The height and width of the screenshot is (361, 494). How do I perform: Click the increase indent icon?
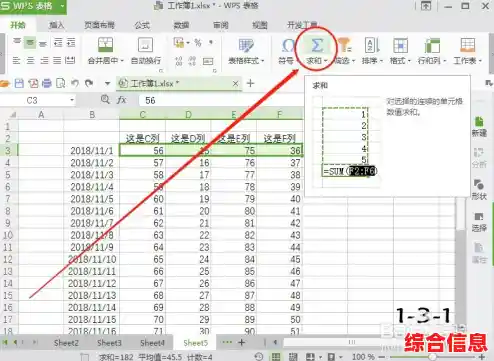tap(71, 42)
